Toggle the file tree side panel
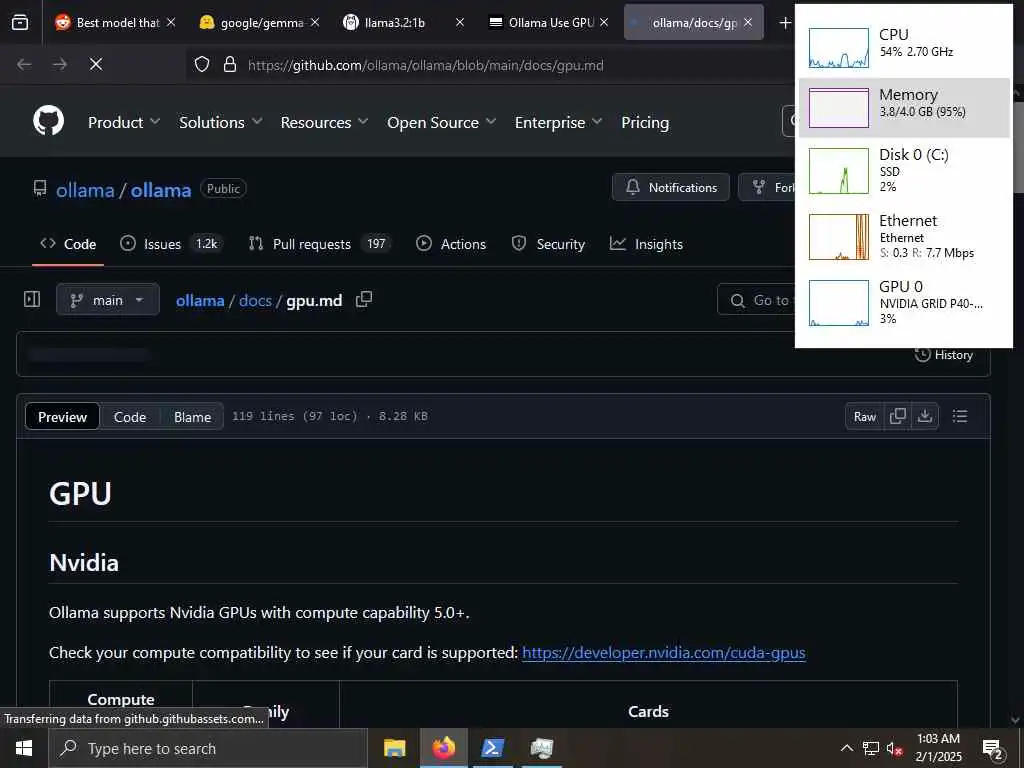This screenshot has height=768, width=1024. (x=32, y=299)
